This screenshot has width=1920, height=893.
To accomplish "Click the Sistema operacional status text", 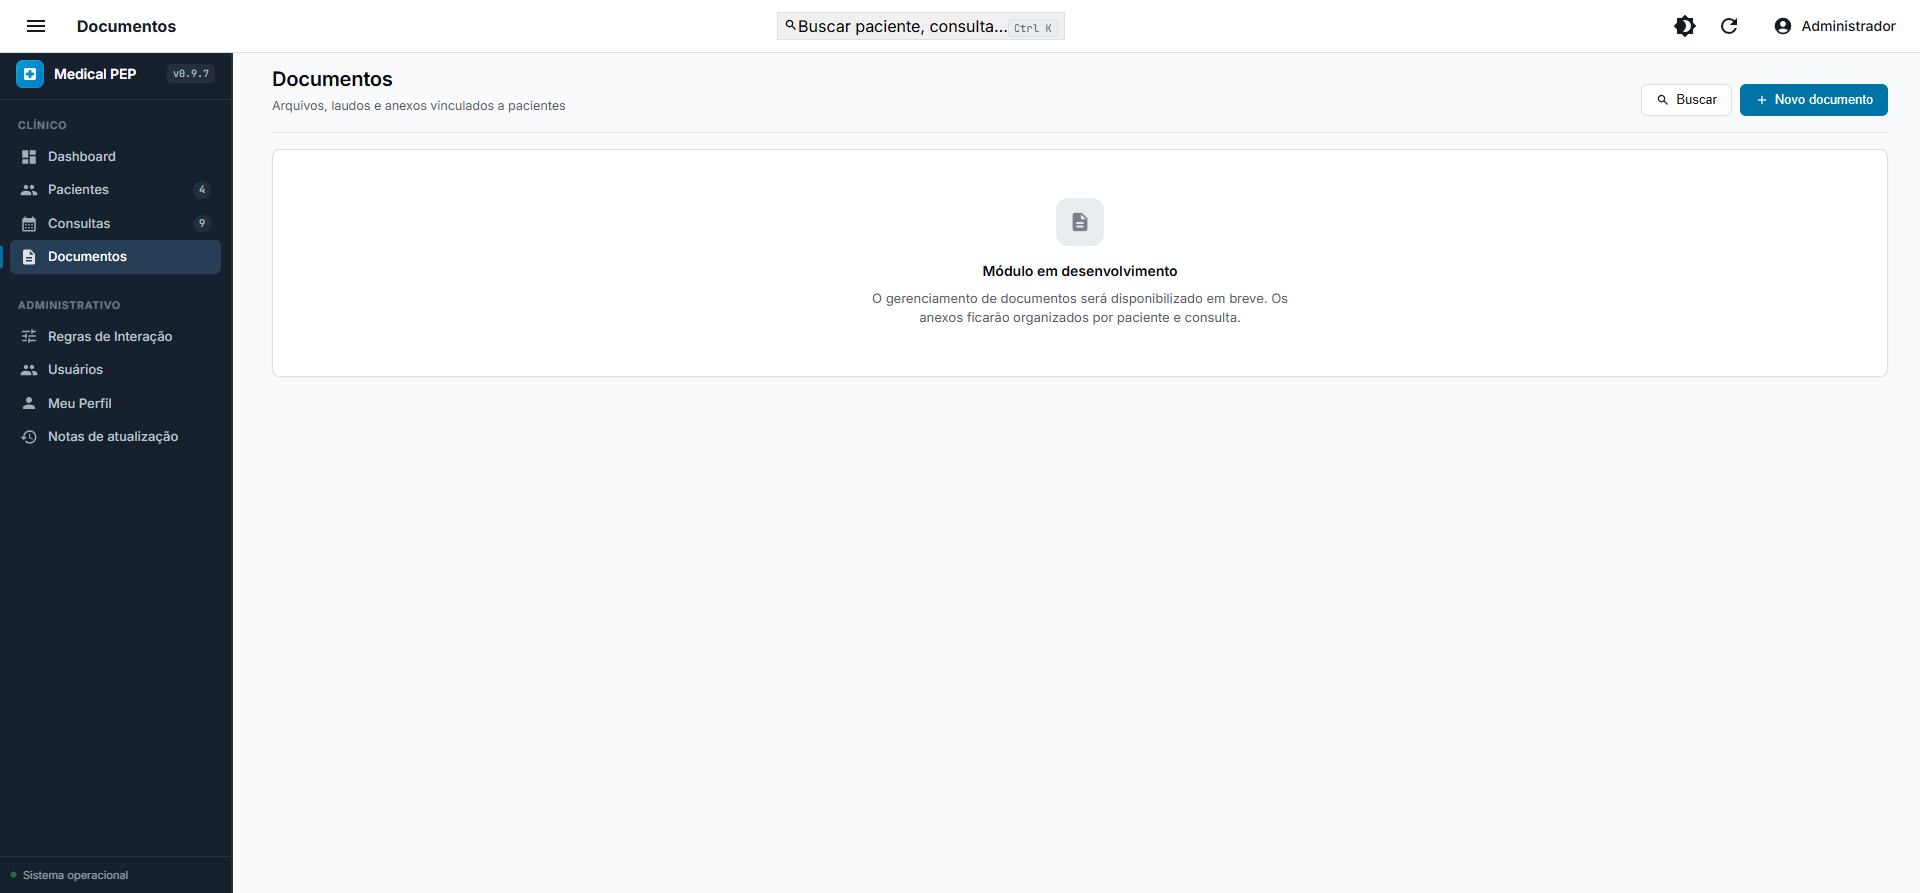I will (75, 875).
